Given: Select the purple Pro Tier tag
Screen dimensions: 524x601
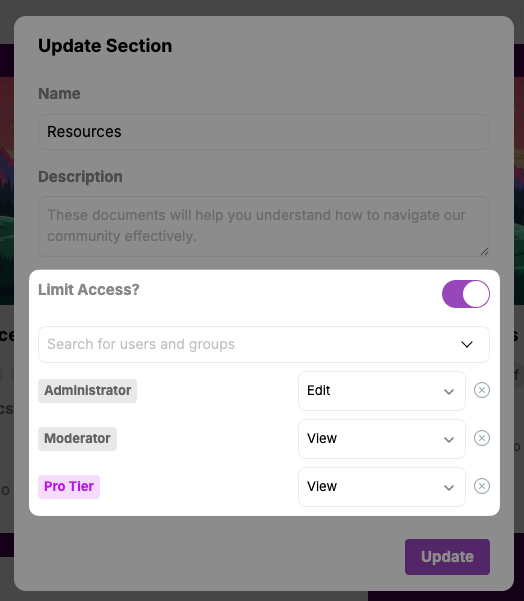Looking at the screenshot, I should click(x=69, y=486).
